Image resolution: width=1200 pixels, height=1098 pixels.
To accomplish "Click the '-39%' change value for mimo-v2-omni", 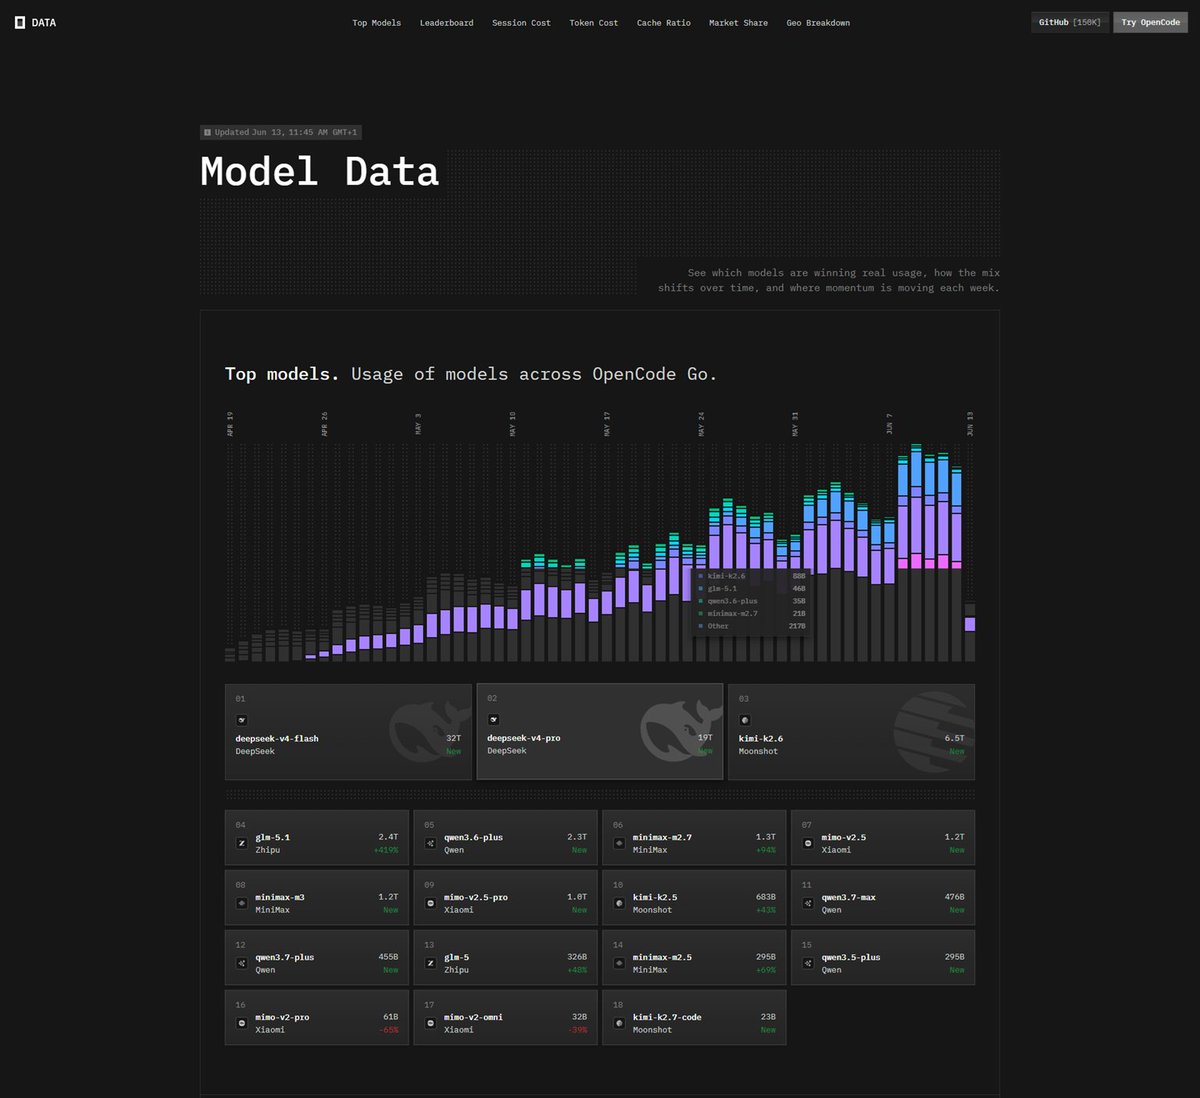I will pos(578,1030).
